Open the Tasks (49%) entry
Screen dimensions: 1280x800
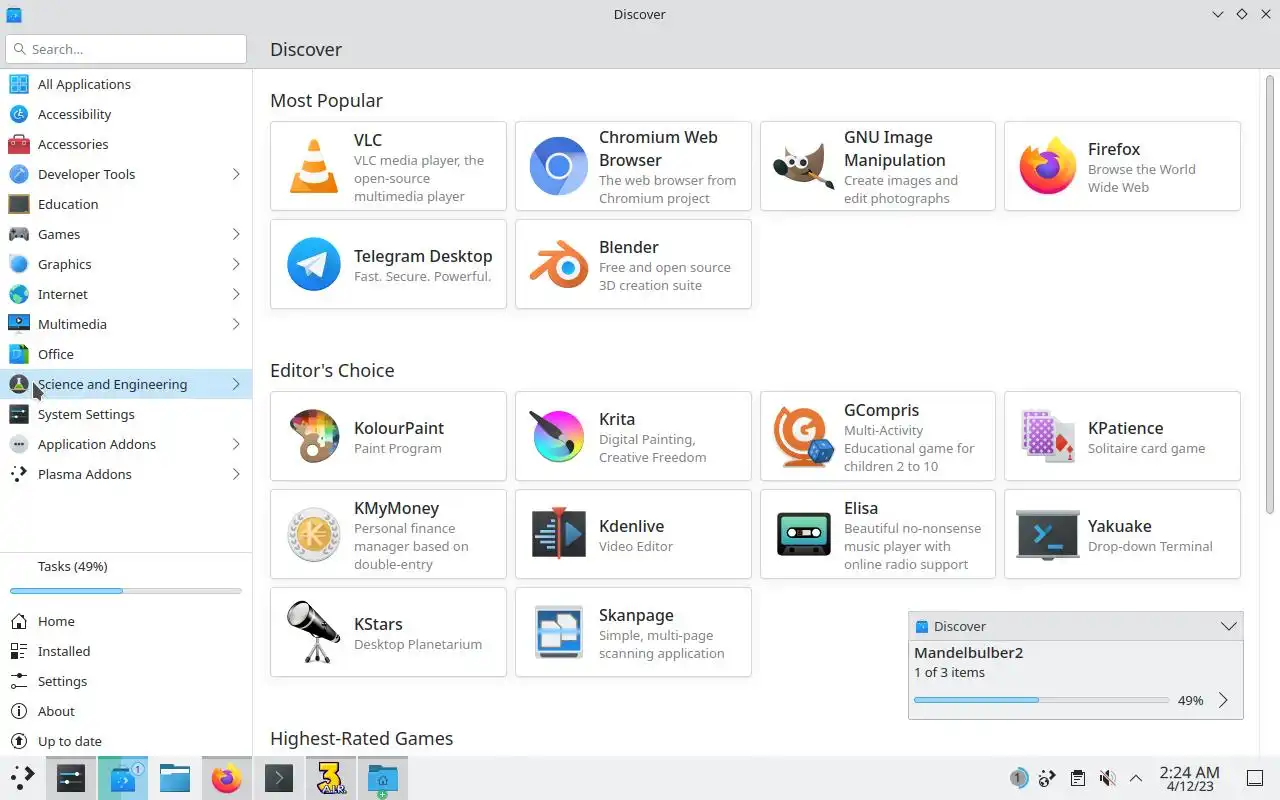click(x=72, y=566)
